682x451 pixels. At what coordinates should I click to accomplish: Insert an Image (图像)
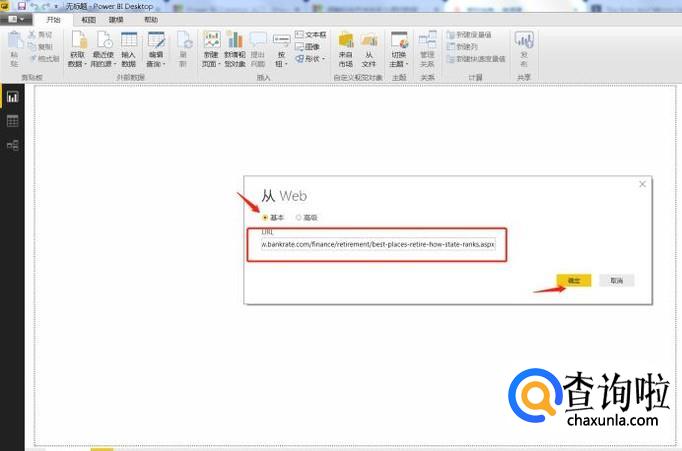point(307,47)
